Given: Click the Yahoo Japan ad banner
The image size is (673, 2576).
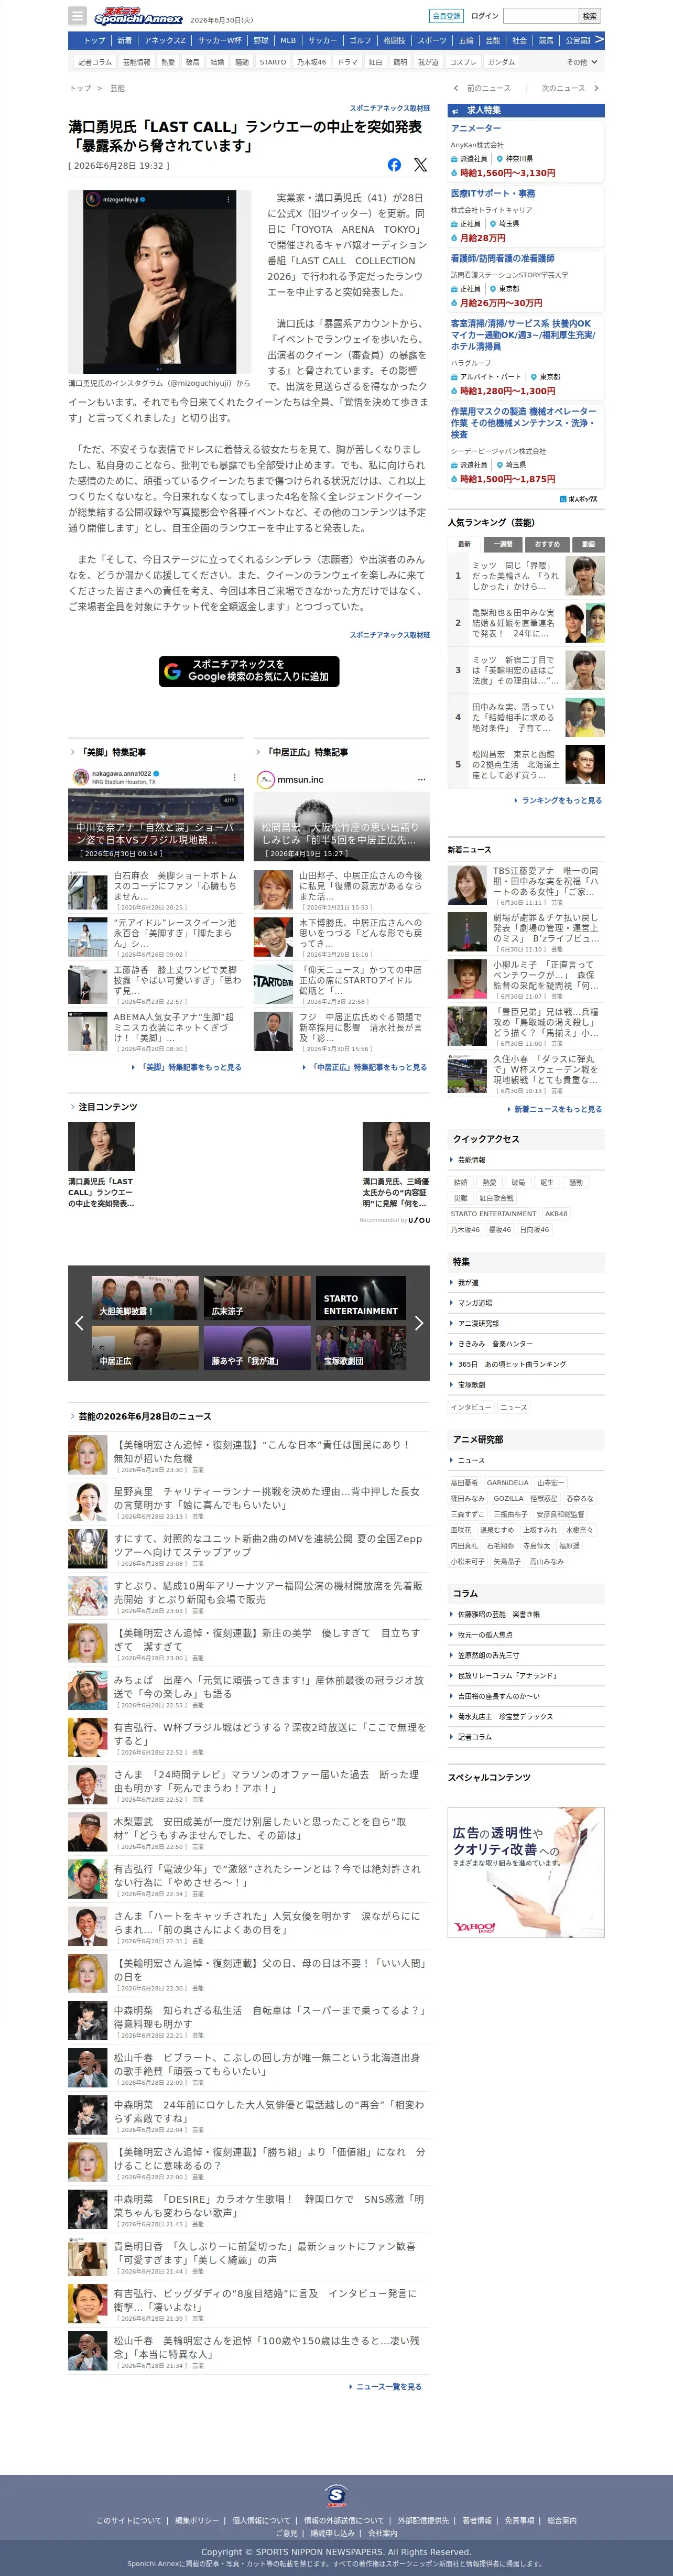Looking at the screenshot, I should coord(526,1872).
